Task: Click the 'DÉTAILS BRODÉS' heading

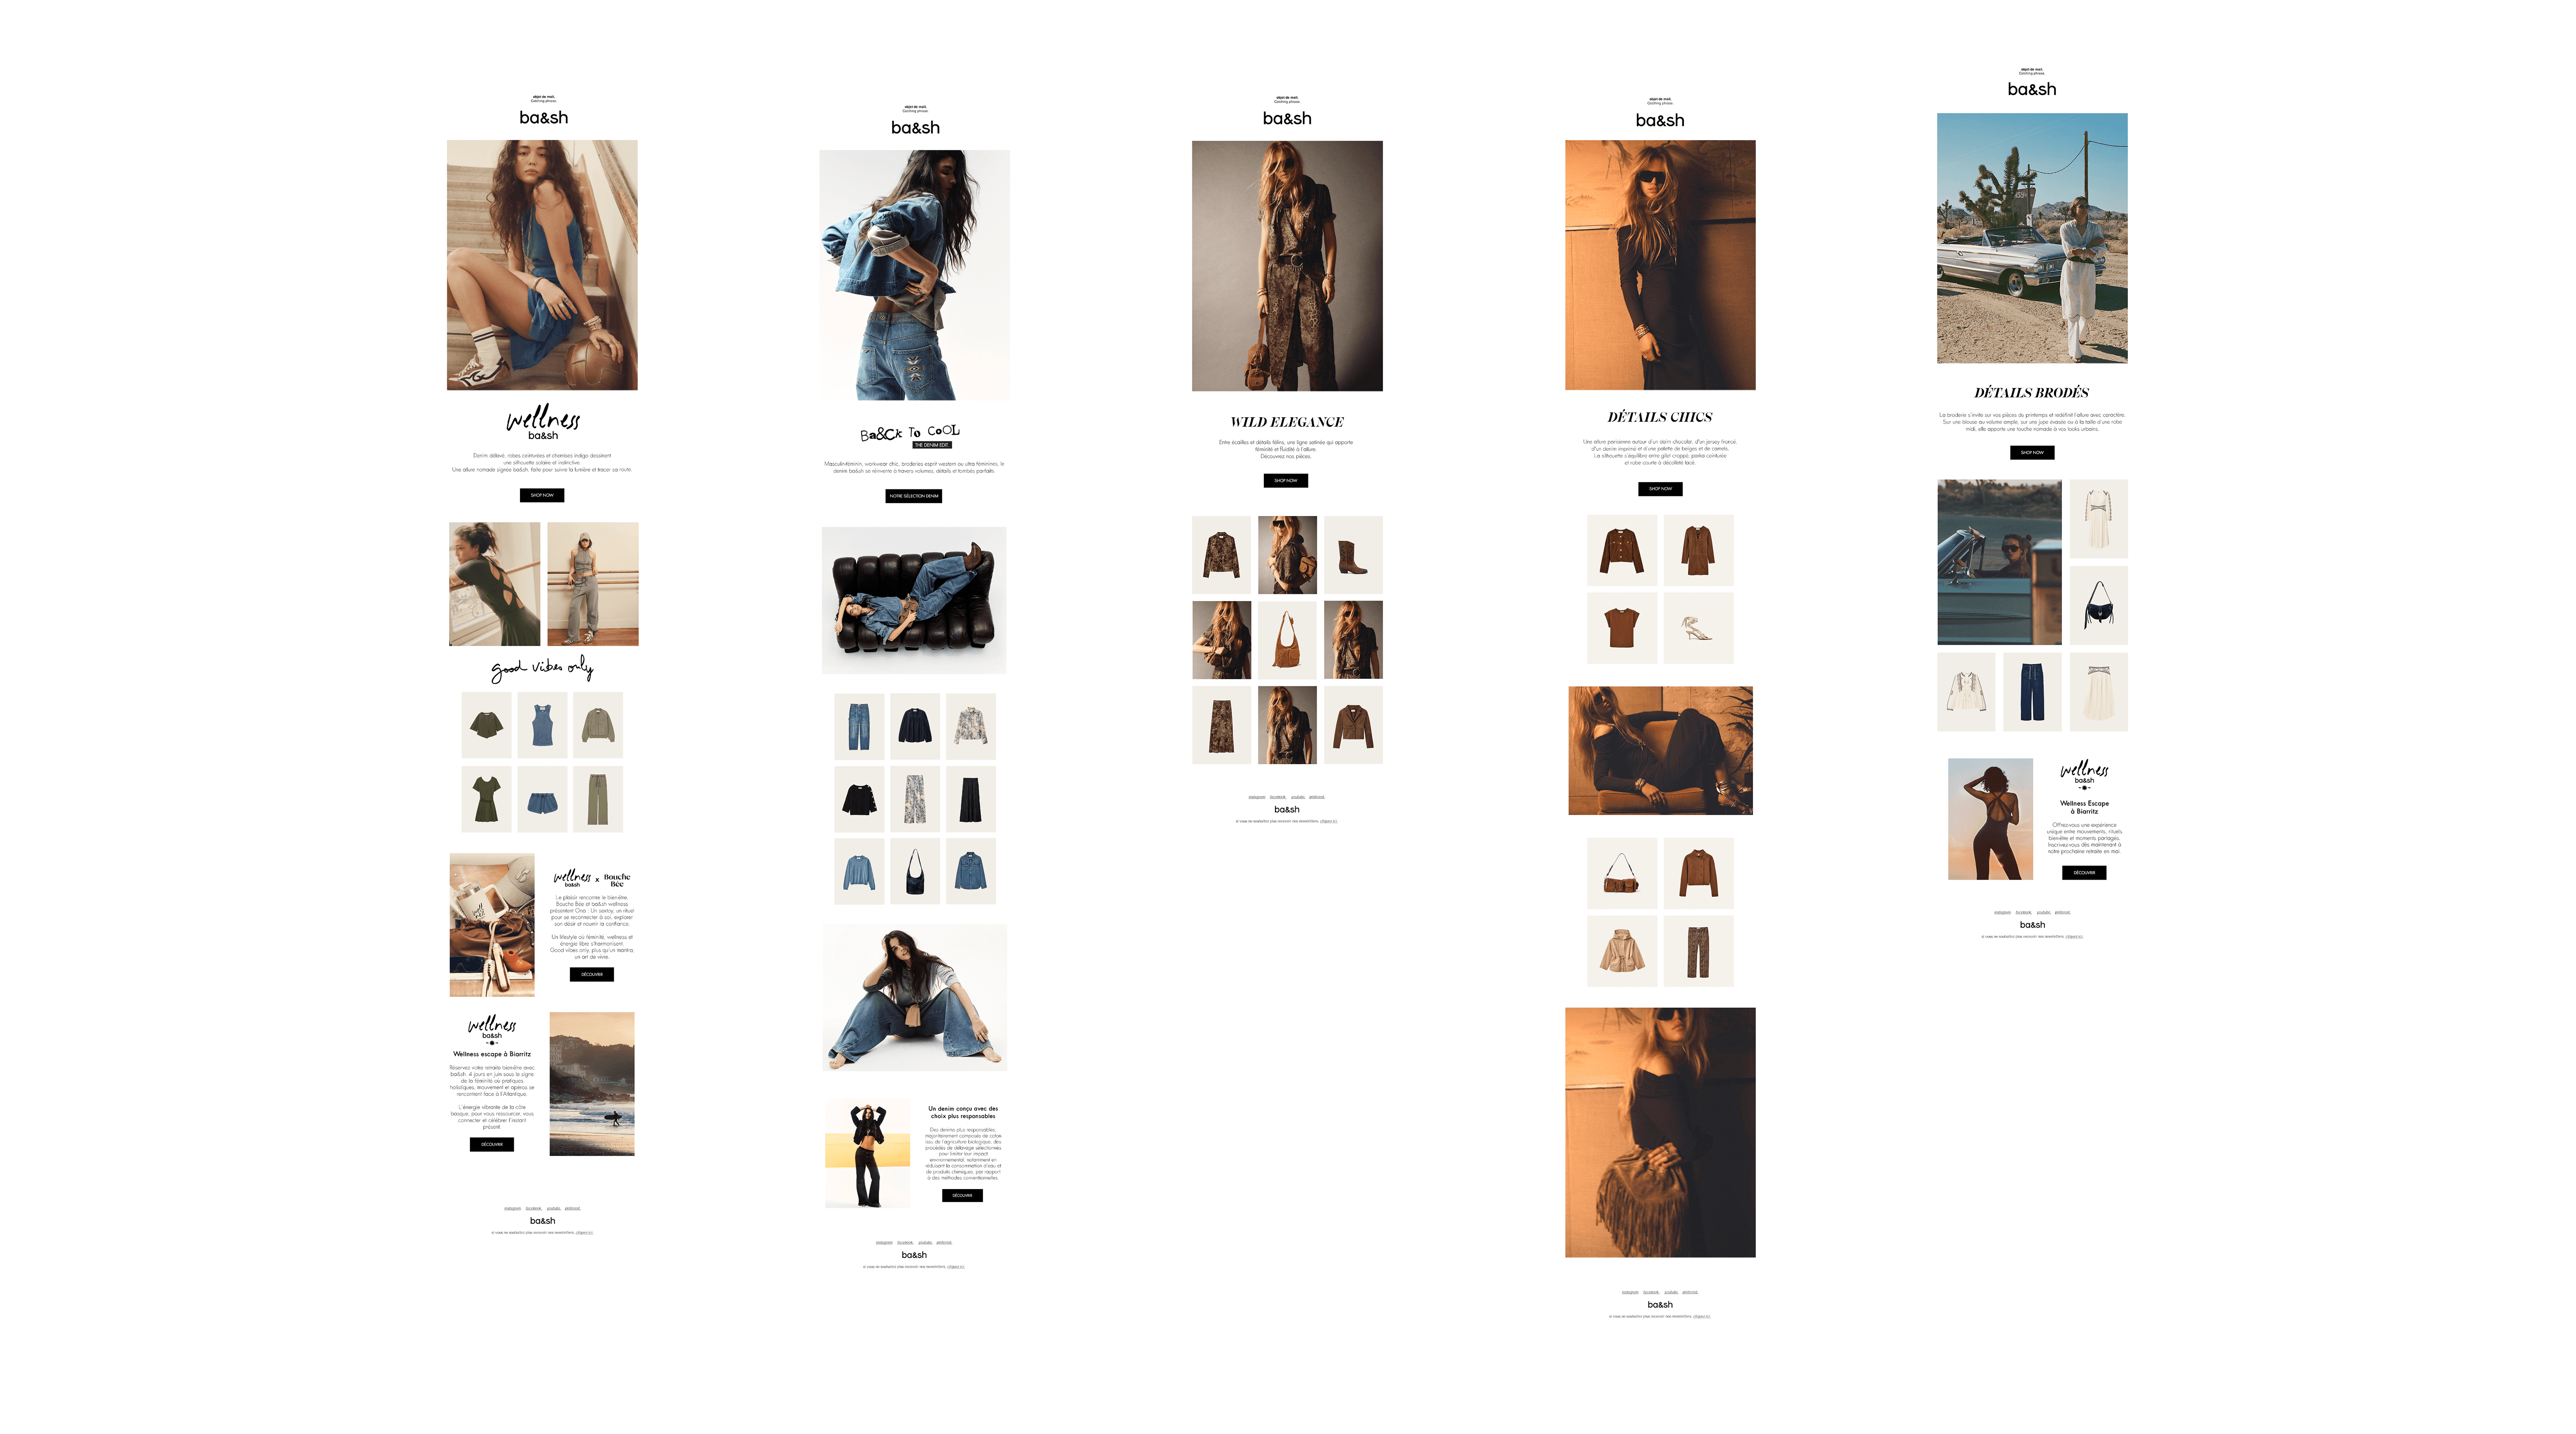Action: point(2031,393)
